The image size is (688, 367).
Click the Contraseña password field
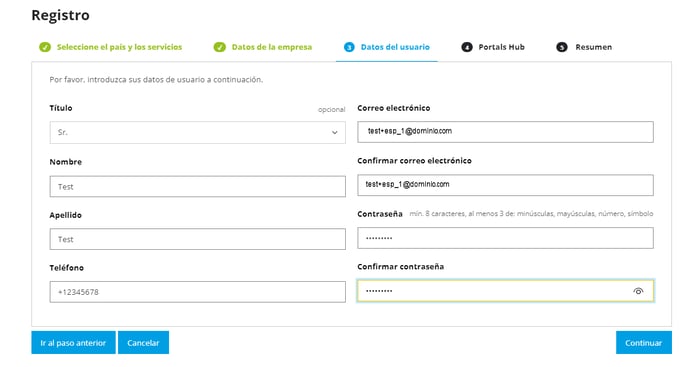505,238
